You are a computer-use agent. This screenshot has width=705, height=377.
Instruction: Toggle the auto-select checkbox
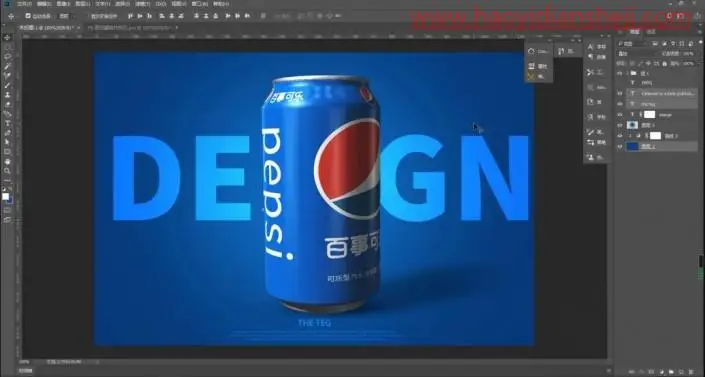(28, 16)
